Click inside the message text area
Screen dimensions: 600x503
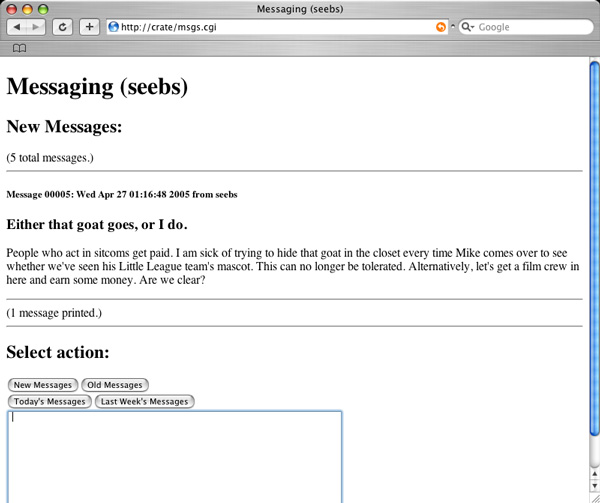174,455
